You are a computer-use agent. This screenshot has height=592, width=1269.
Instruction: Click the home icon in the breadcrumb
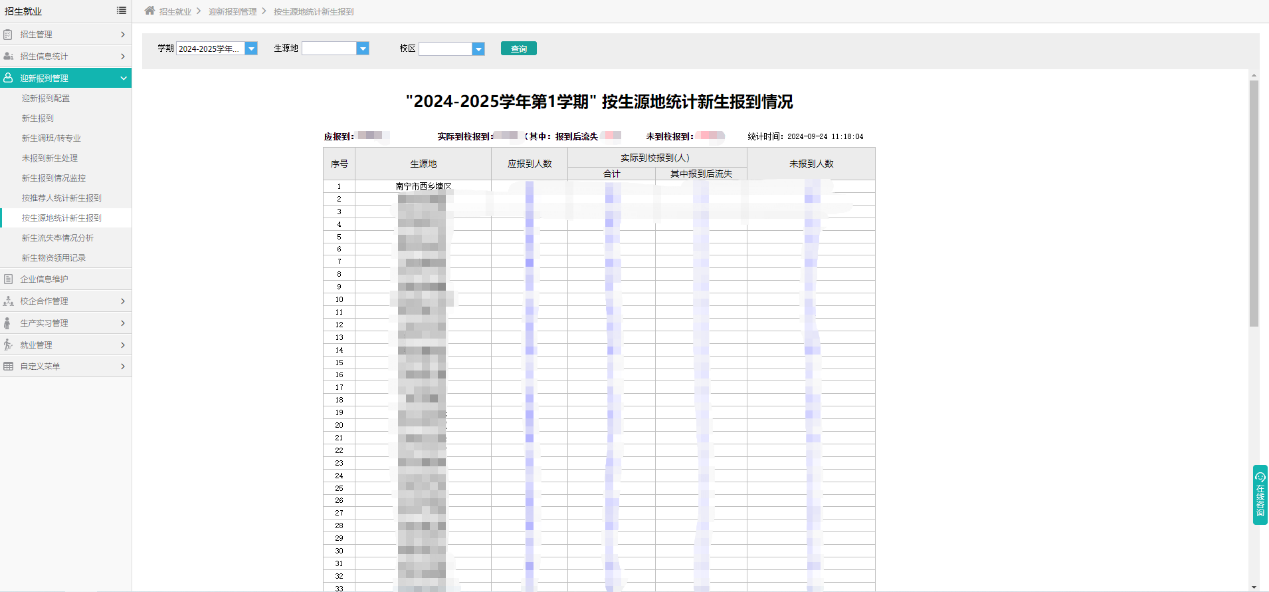(150, 11)
